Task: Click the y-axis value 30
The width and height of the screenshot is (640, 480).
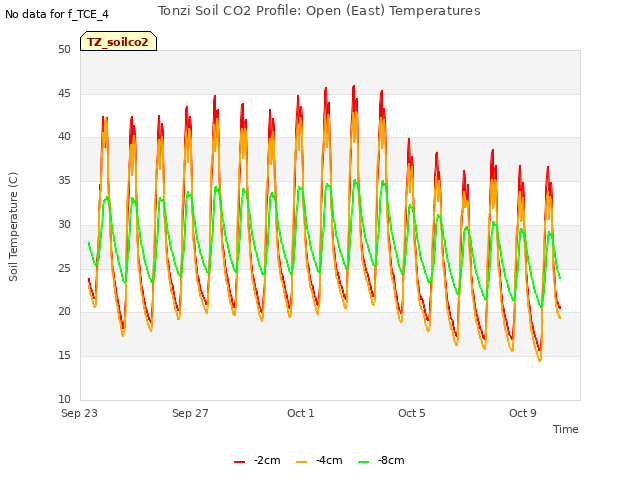Action: click(64, 225)
